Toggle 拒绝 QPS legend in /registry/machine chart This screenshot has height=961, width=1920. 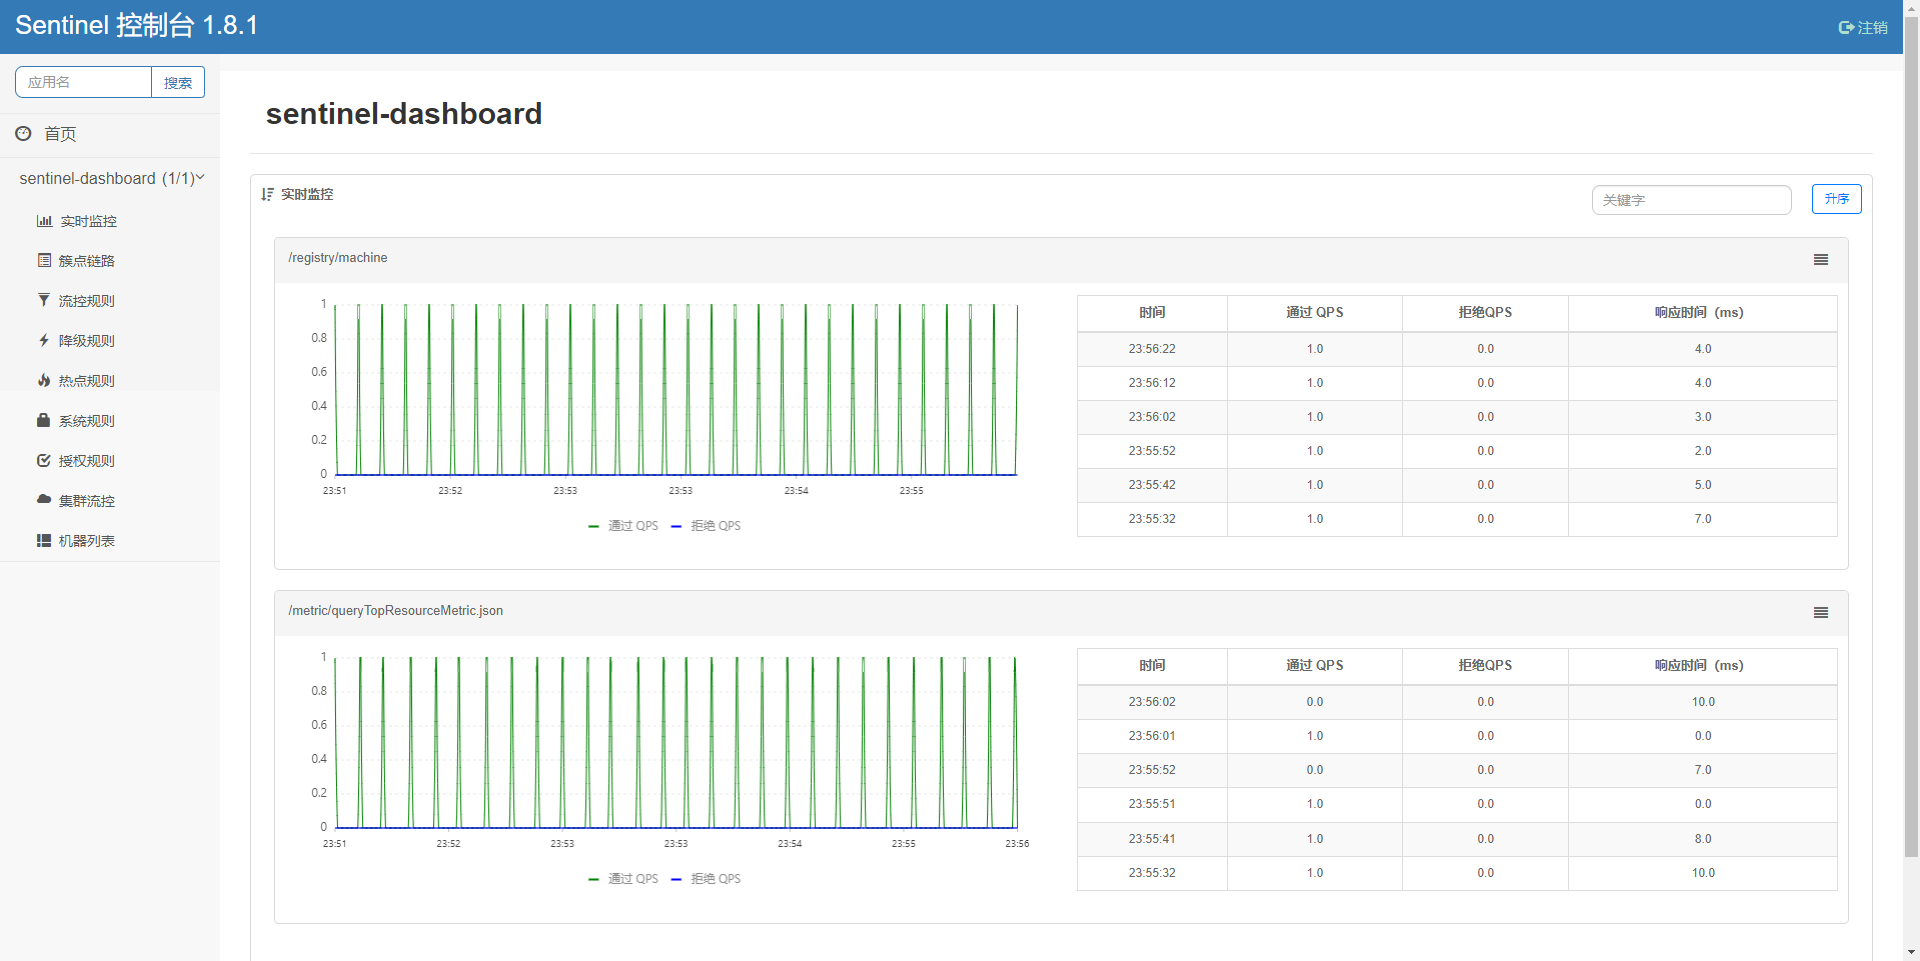coord(706,526)
